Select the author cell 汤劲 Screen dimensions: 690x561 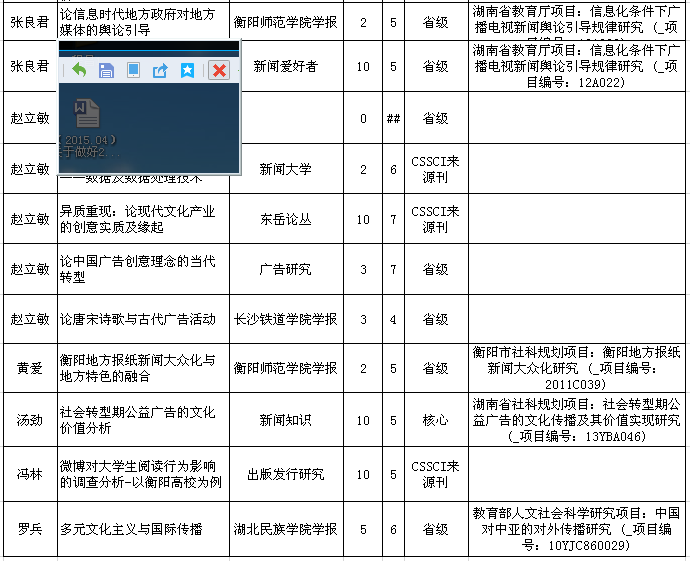point(29,420)
